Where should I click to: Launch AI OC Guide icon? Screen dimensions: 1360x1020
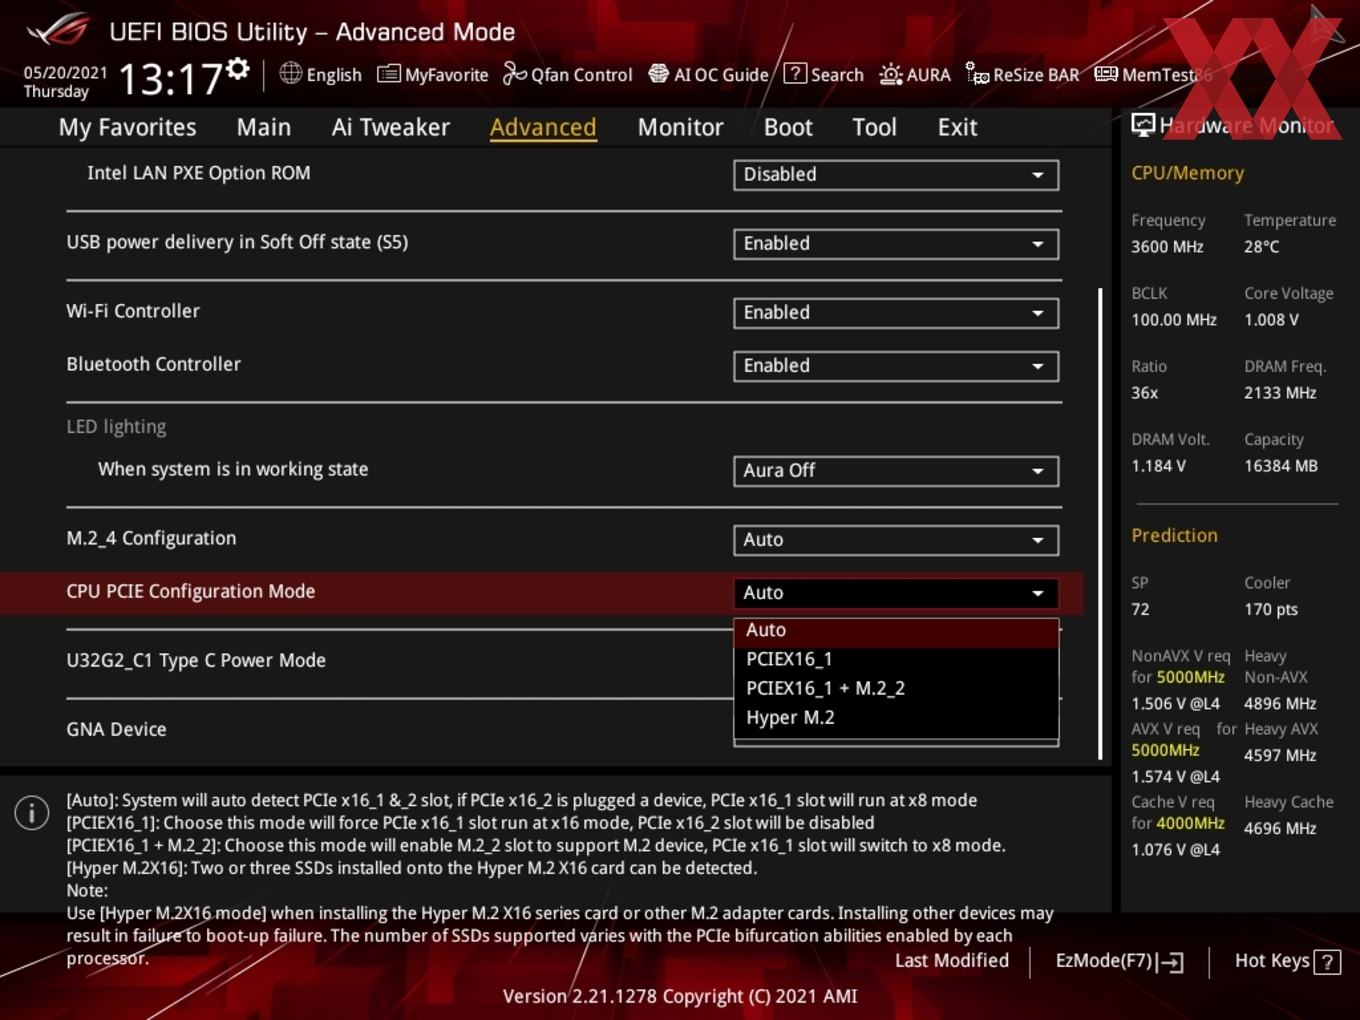click(658, 74)
